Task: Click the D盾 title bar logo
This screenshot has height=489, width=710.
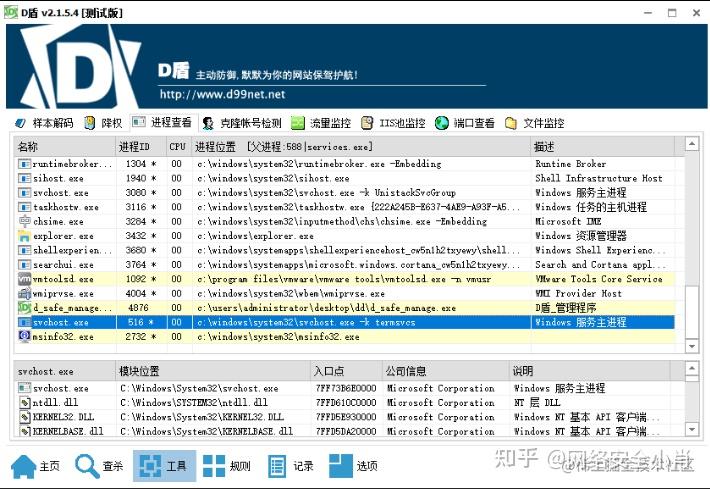Action: pos(10,12)
